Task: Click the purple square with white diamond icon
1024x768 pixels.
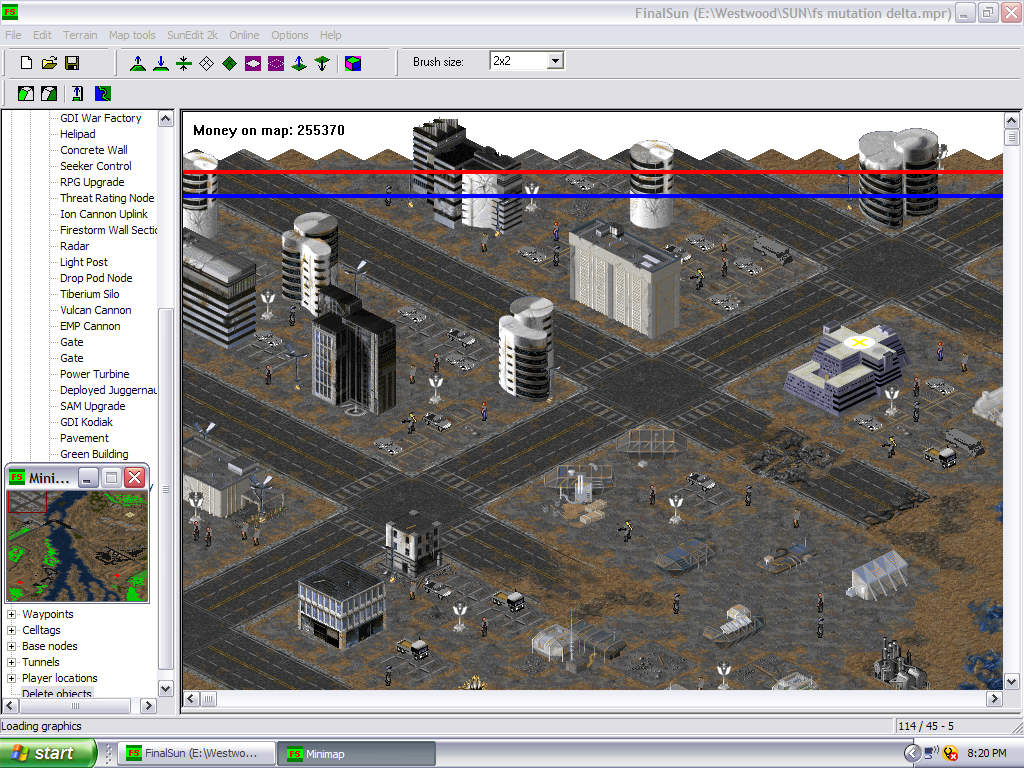Action: (x=253, y=63)
